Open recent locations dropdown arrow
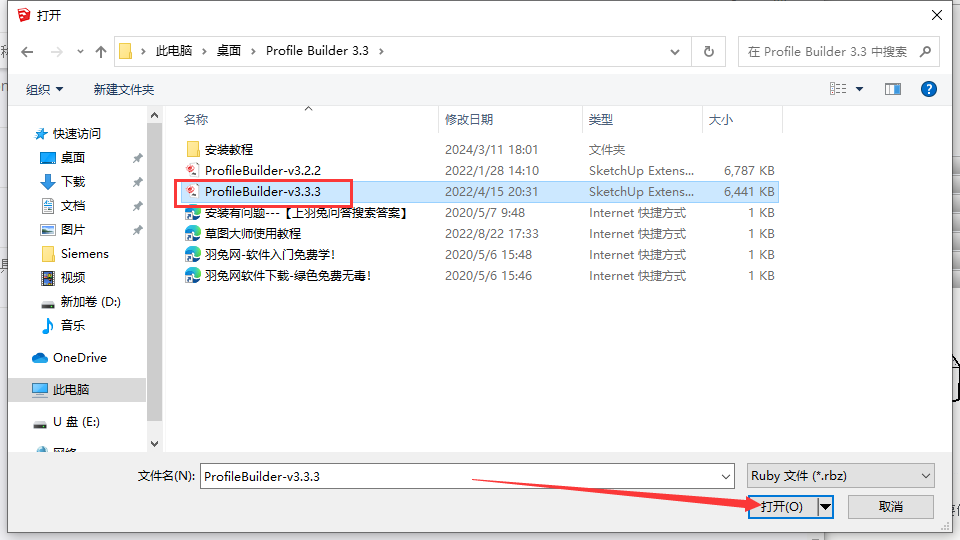This screenshot has width=960, height=540. pyautogui.click(x=80, y=52)
